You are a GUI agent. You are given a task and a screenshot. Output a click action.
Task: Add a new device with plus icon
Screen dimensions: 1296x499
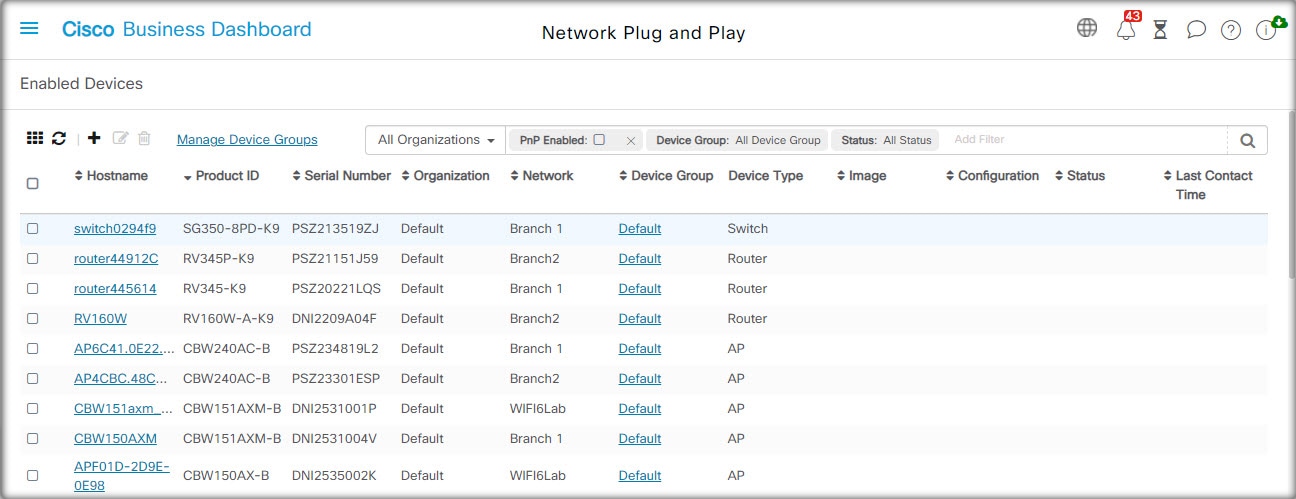pos(94,139)
